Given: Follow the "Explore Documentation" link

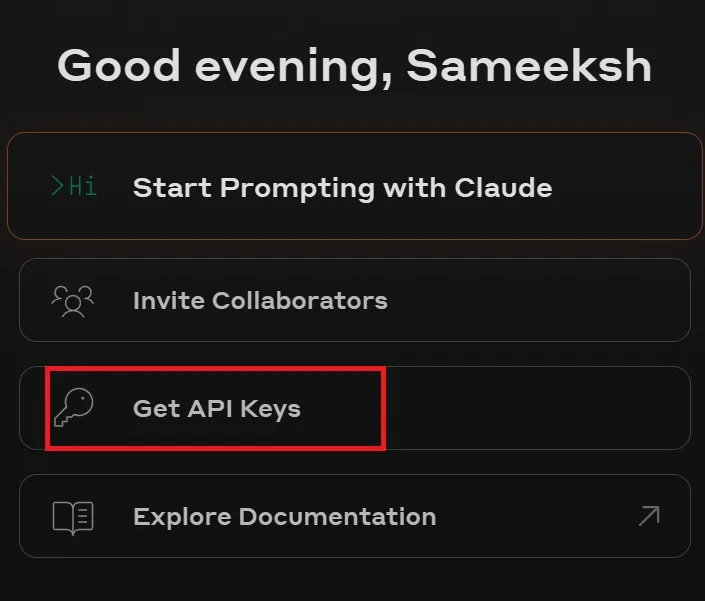Looking at the screenshot, I should click(x=284, y=517).
